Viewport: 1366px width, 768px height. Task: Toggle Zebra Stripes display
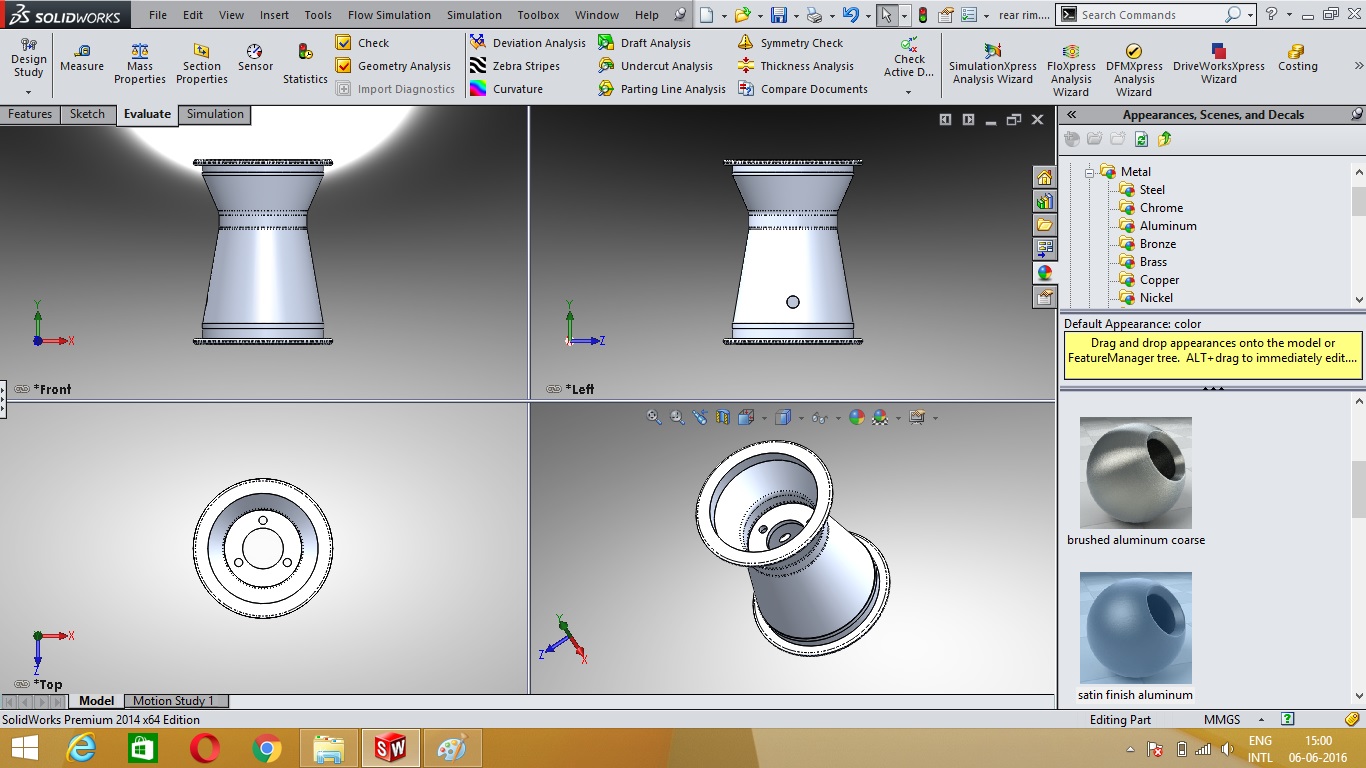(514, 66)
